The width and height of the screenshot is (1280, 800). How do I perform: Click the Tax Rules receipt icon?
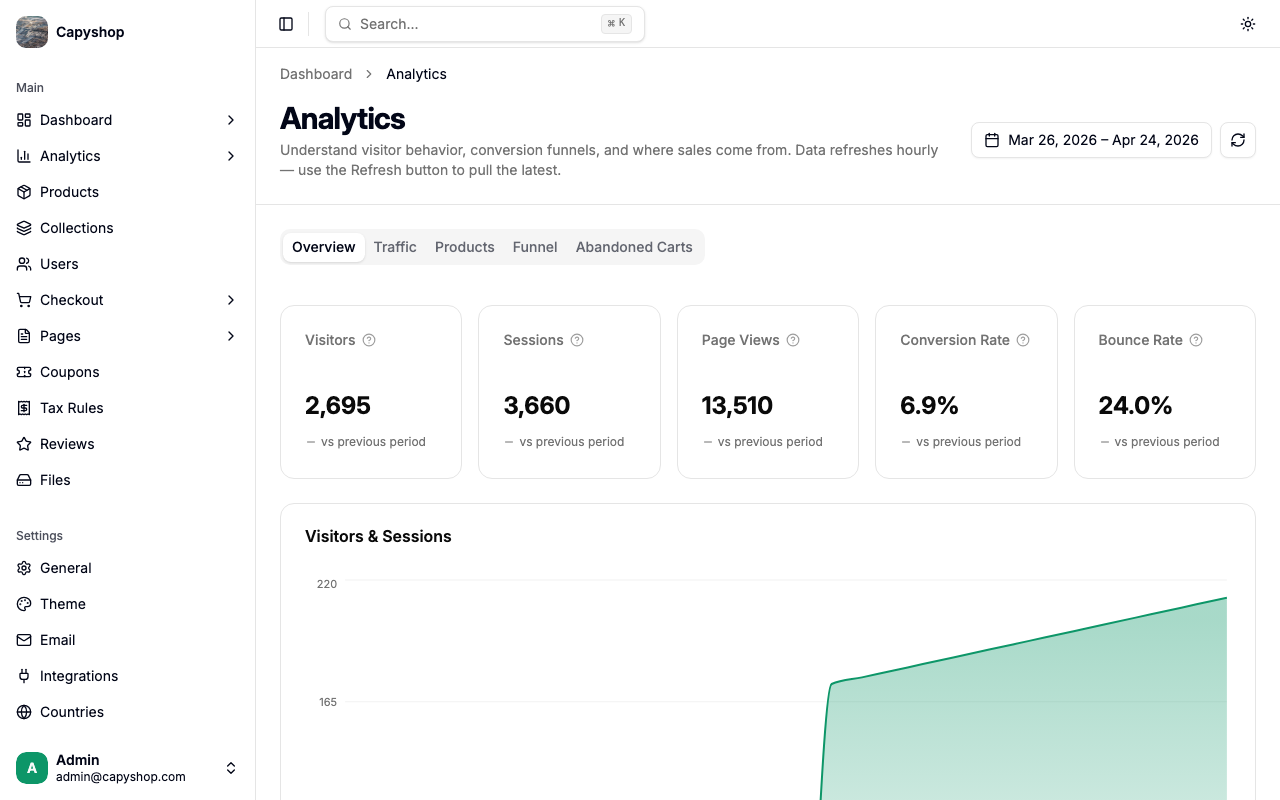tap(24, 408)
